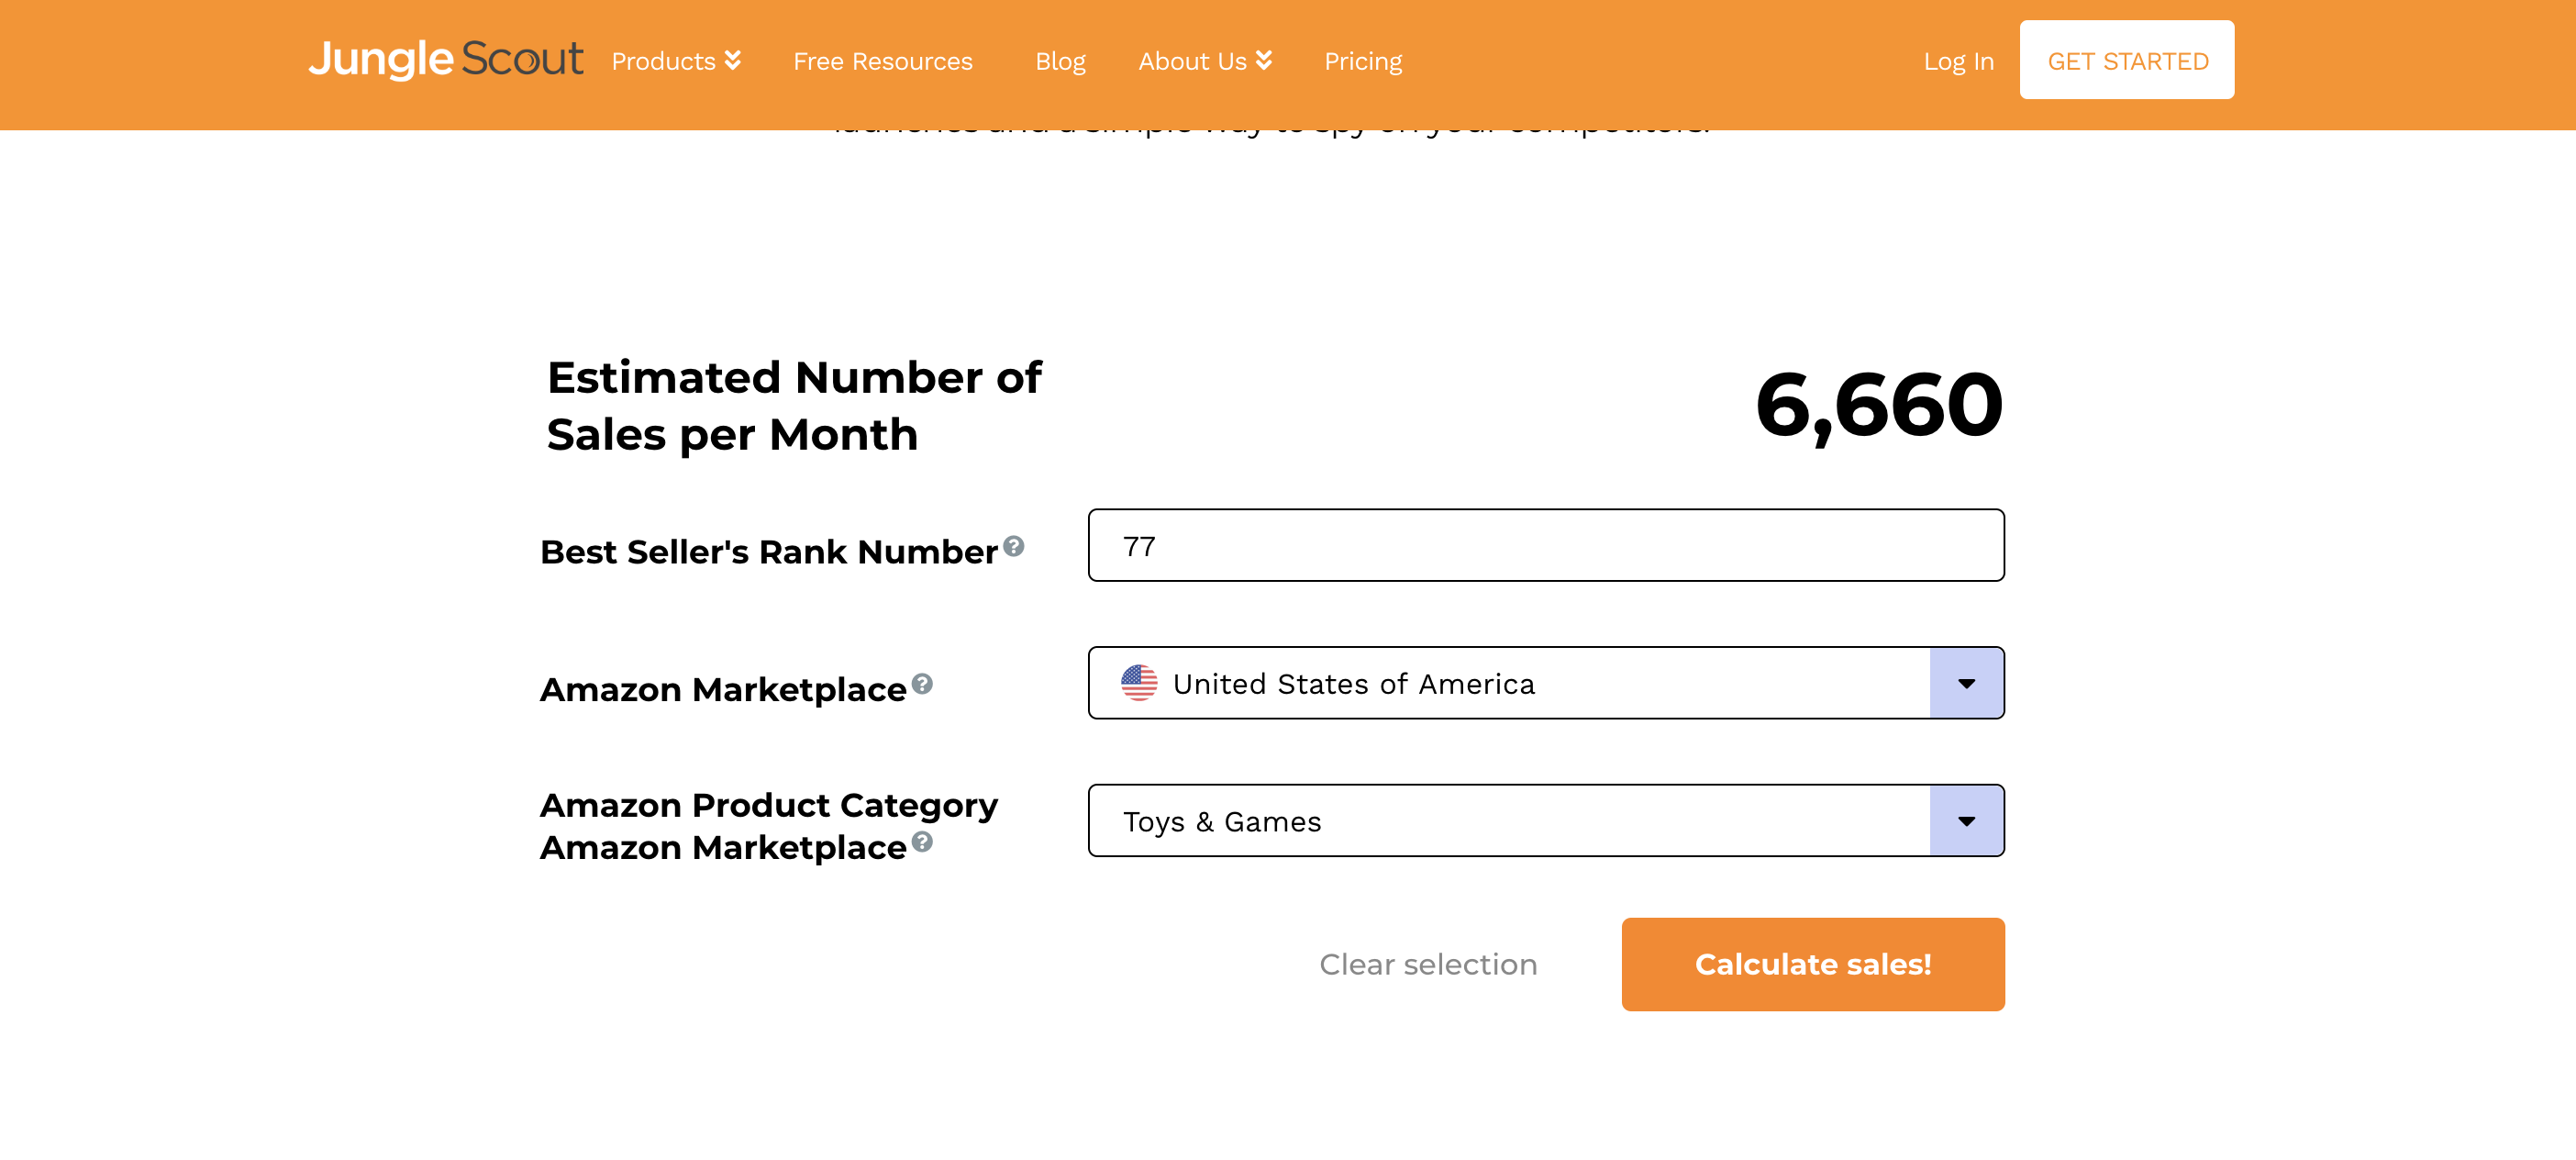This screenshot has width=2576, height=1160.
Task: Navigate to the Pricing page
Action: point(1362,61)
